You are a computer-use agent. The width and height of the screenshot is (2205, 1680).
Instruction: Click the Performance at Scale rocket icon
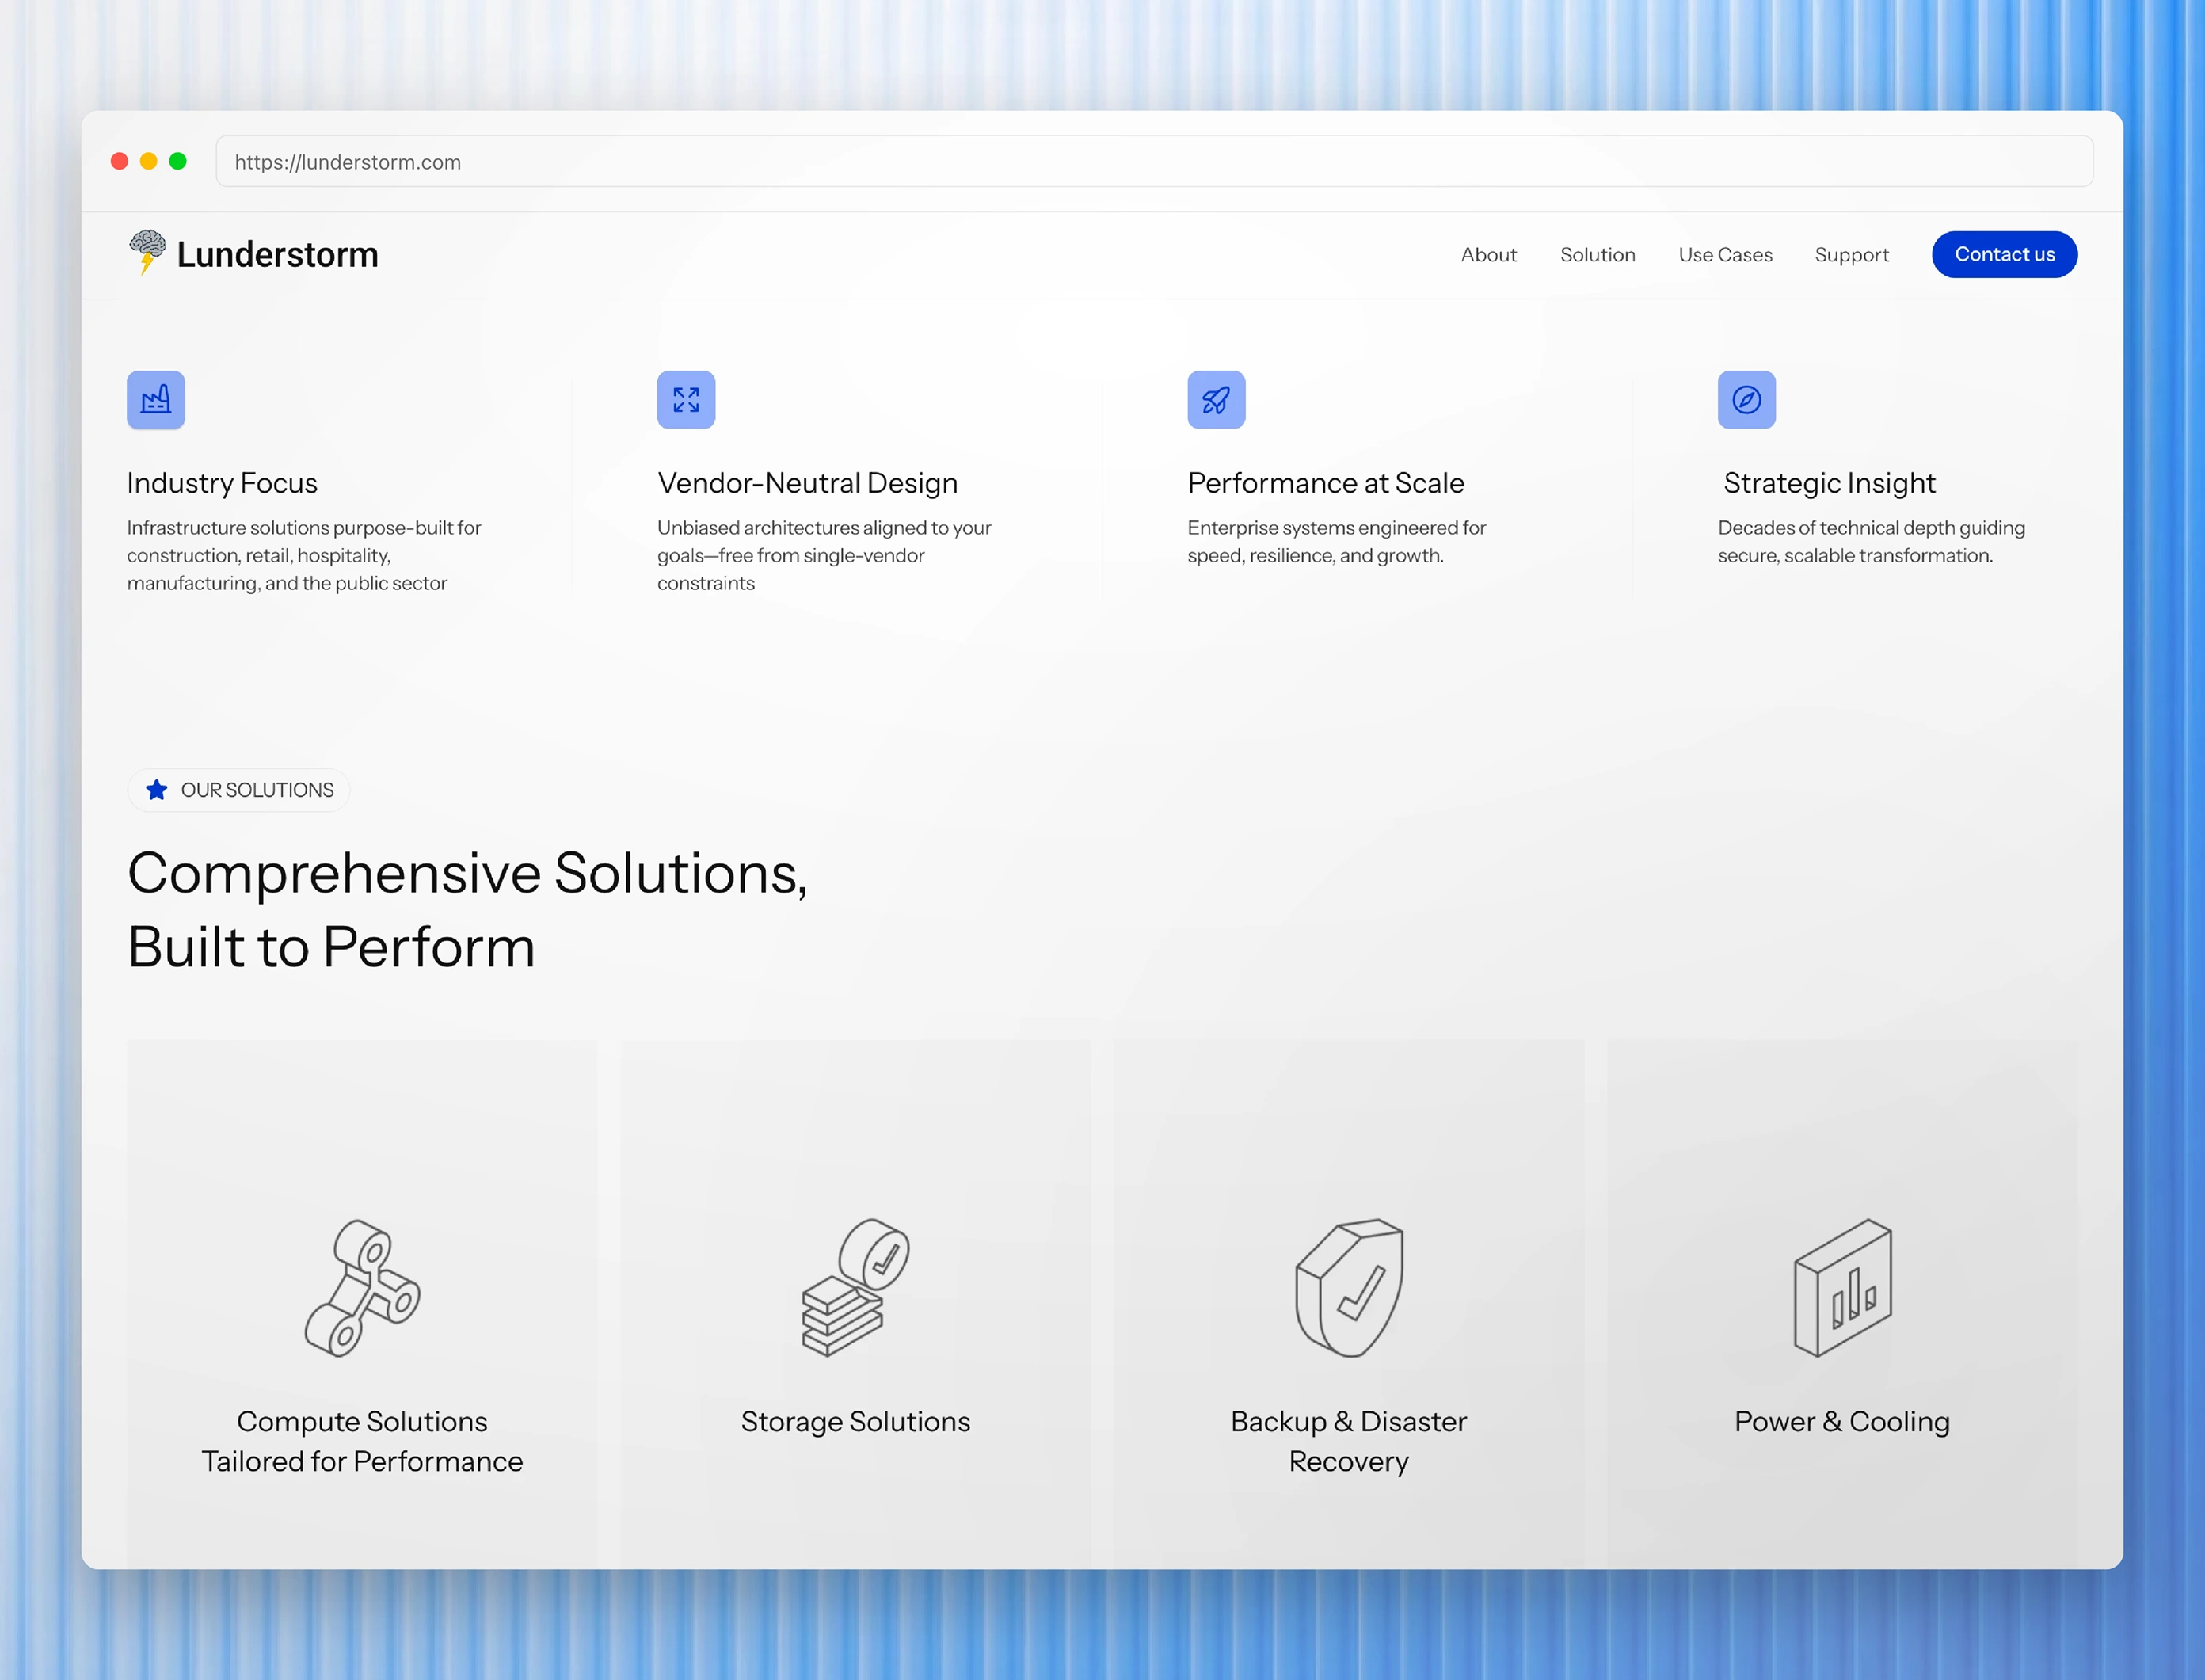click(1216, 400)
